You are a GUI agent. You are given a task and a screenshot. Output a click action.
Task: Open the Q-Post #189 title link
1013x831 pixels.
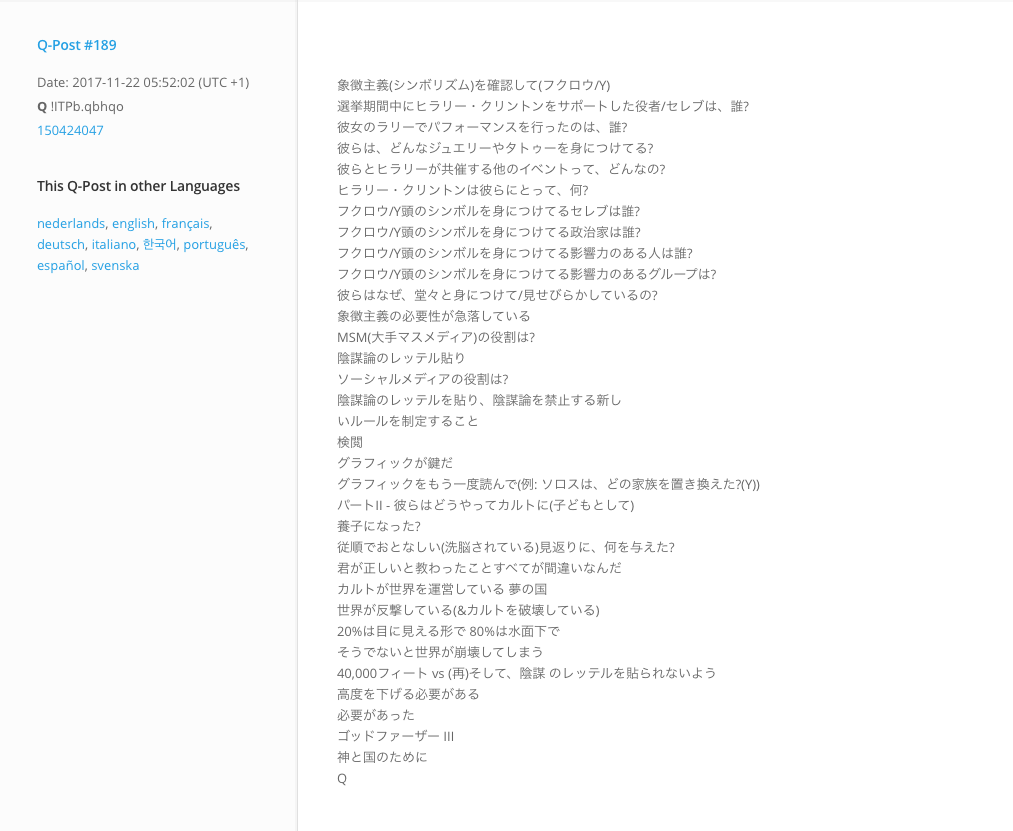pyautogui.click(x=77, y=45)
